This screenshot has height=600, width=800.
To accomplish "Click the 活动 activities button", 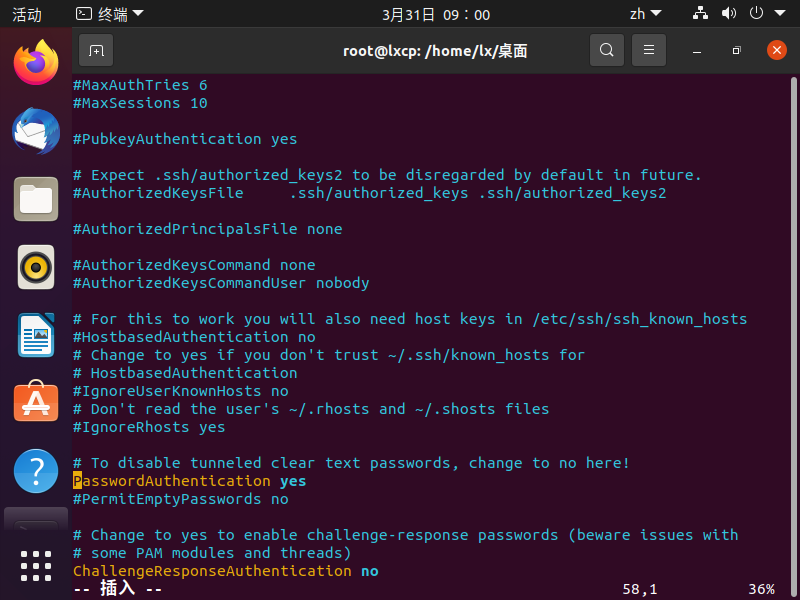I will 27,14.
